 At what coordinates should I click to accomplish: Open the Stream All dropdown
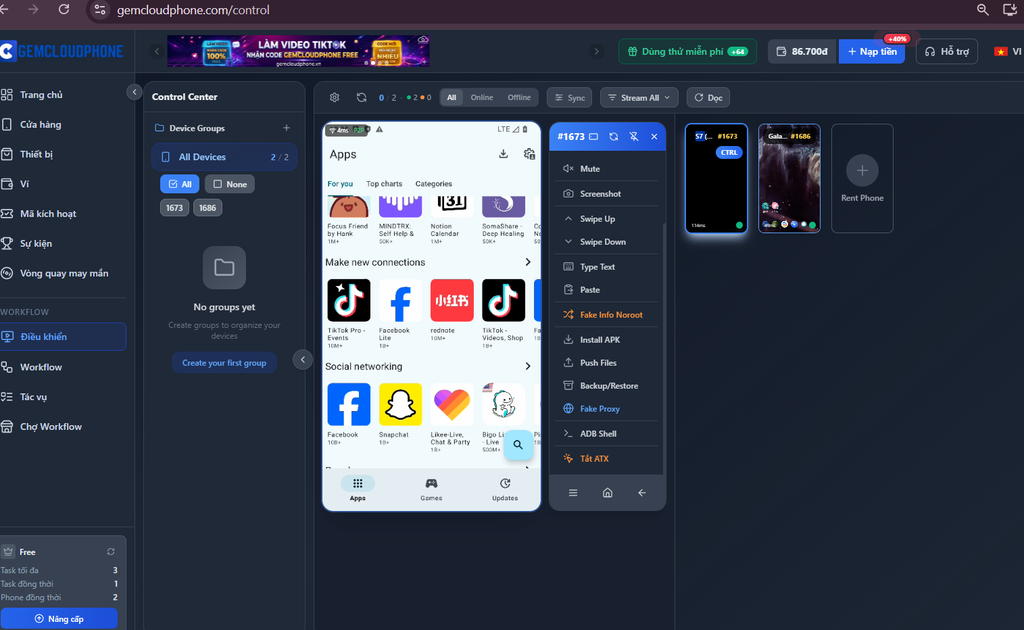tap(639, 97)
